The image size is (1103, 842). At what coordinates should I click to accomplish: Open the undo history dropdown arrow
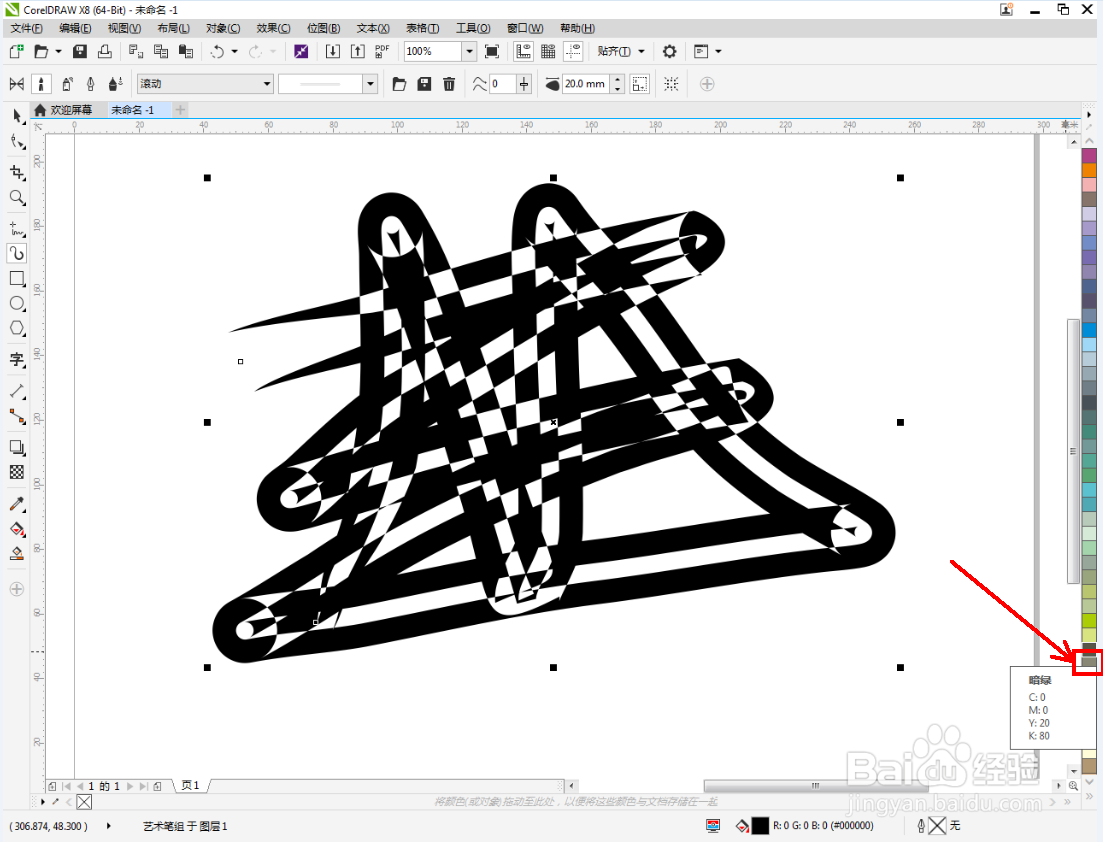click(234, 51)
